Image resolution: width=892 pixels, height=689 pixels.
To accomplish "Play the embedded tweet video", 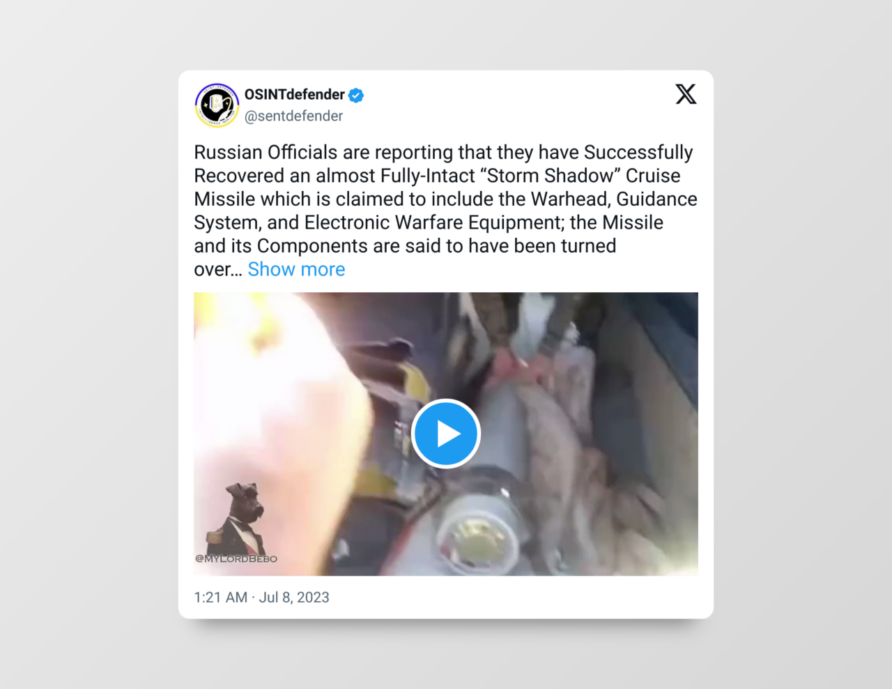I will click(x=446, y=434).
